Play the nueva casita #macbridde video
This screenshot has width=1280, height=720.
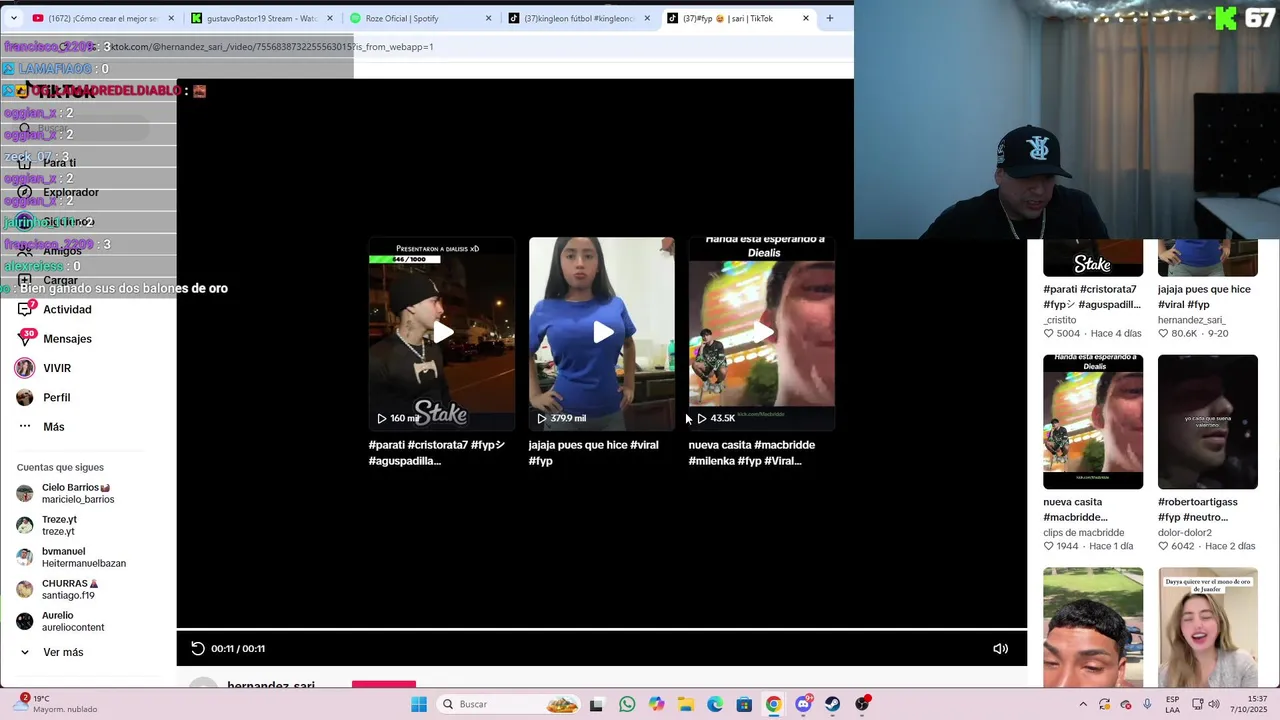762,333
